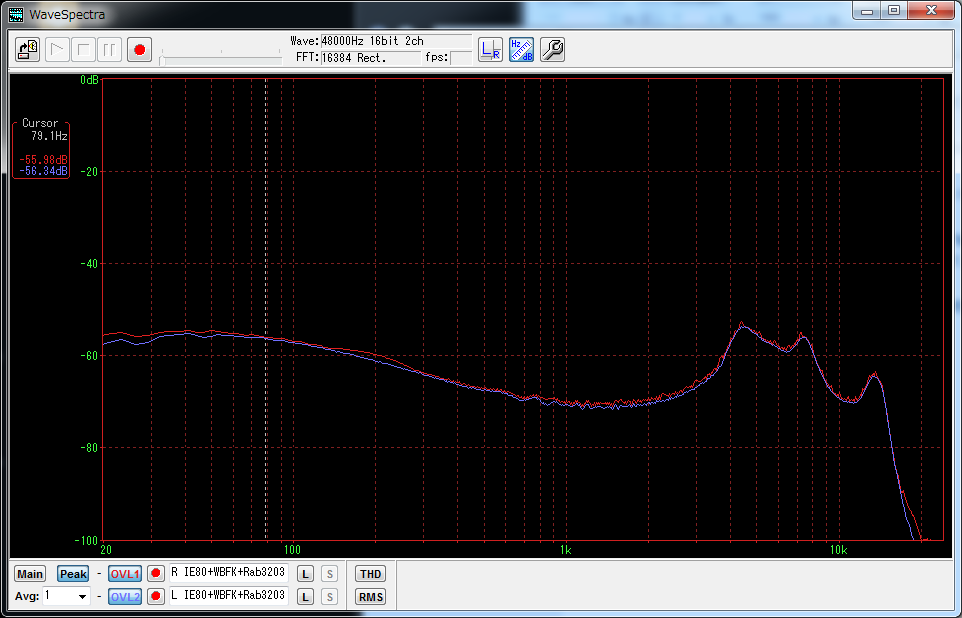
Task: Click the L load button in OVL1 row
Action: 306,574
